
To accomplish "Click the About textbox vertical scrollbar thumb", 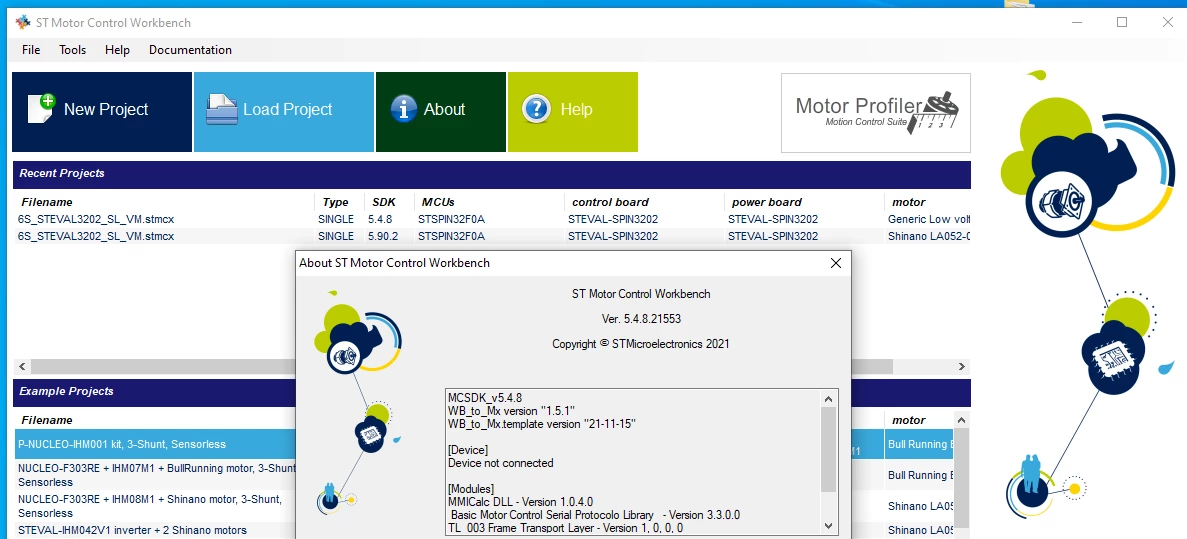I will 828,450.
